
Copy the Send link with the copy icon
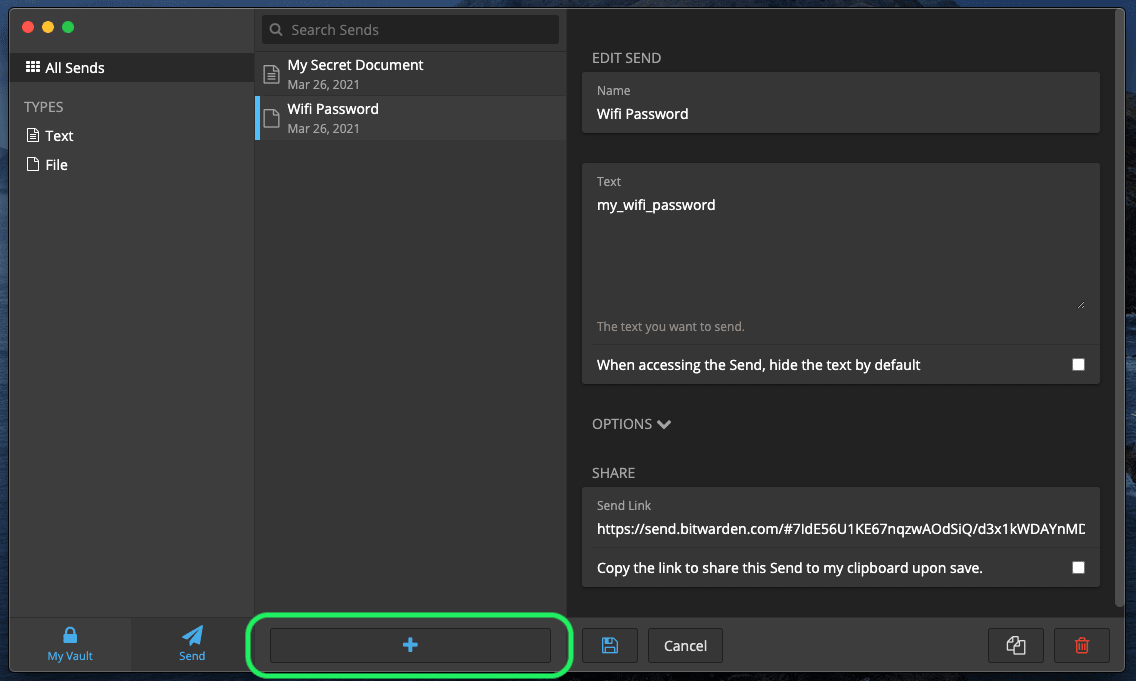pyautogui.click(x=1015, y=645)
